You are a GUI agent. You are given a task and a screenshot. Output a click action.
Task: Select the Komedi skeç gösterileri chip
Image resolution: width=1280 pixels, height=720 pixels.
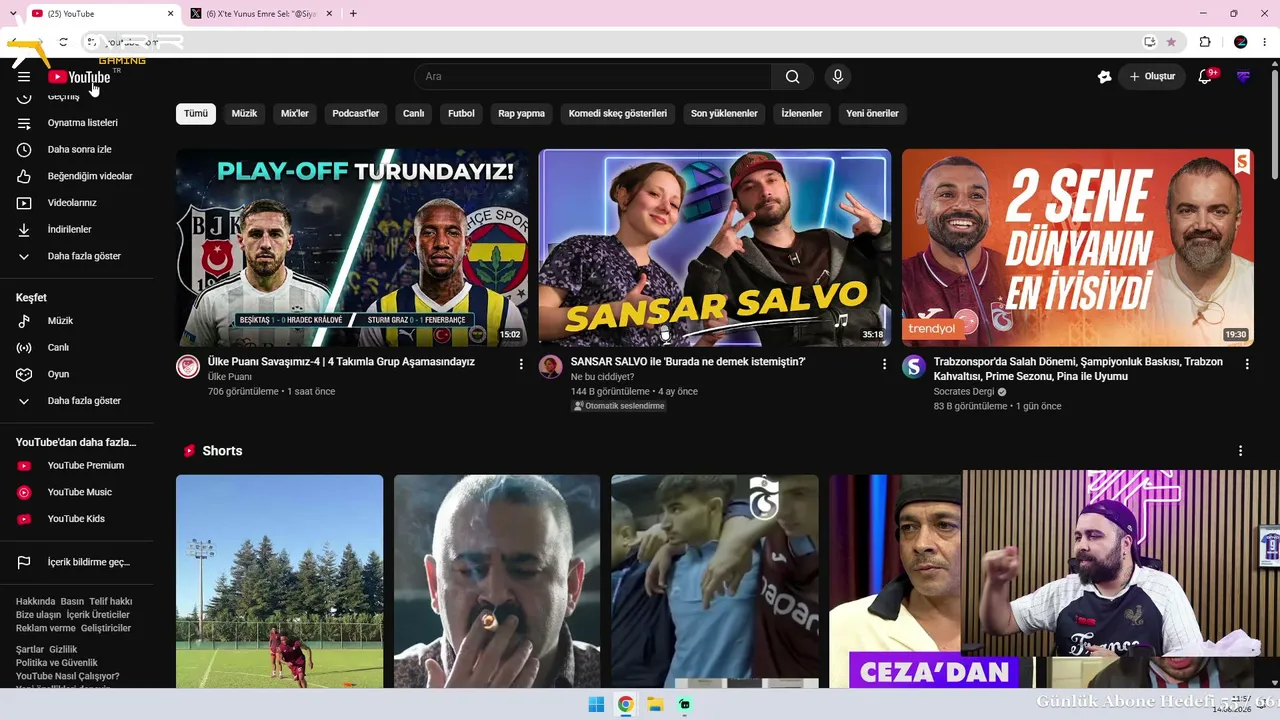618,114
